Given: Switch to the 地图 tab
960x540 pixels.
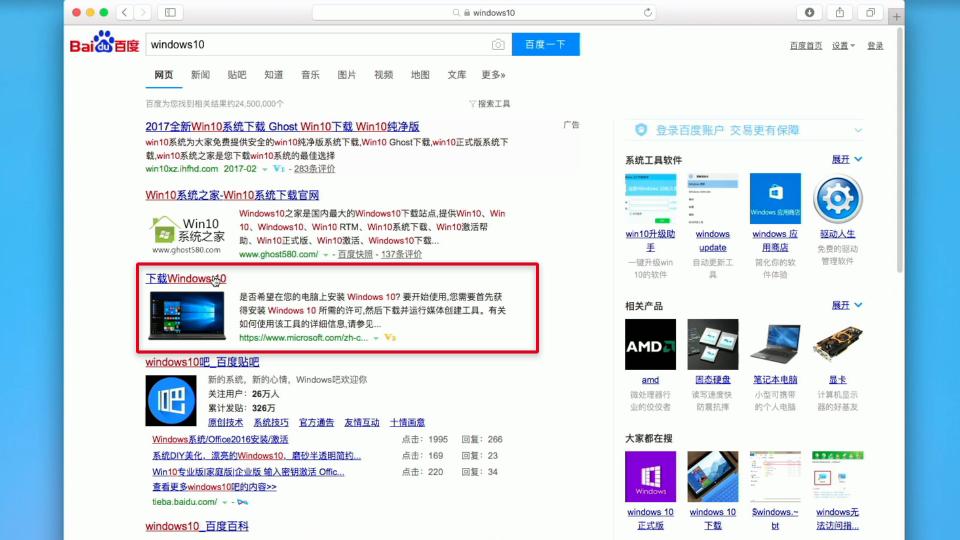Looking at the screenshot, I should [x=420, y=75].
